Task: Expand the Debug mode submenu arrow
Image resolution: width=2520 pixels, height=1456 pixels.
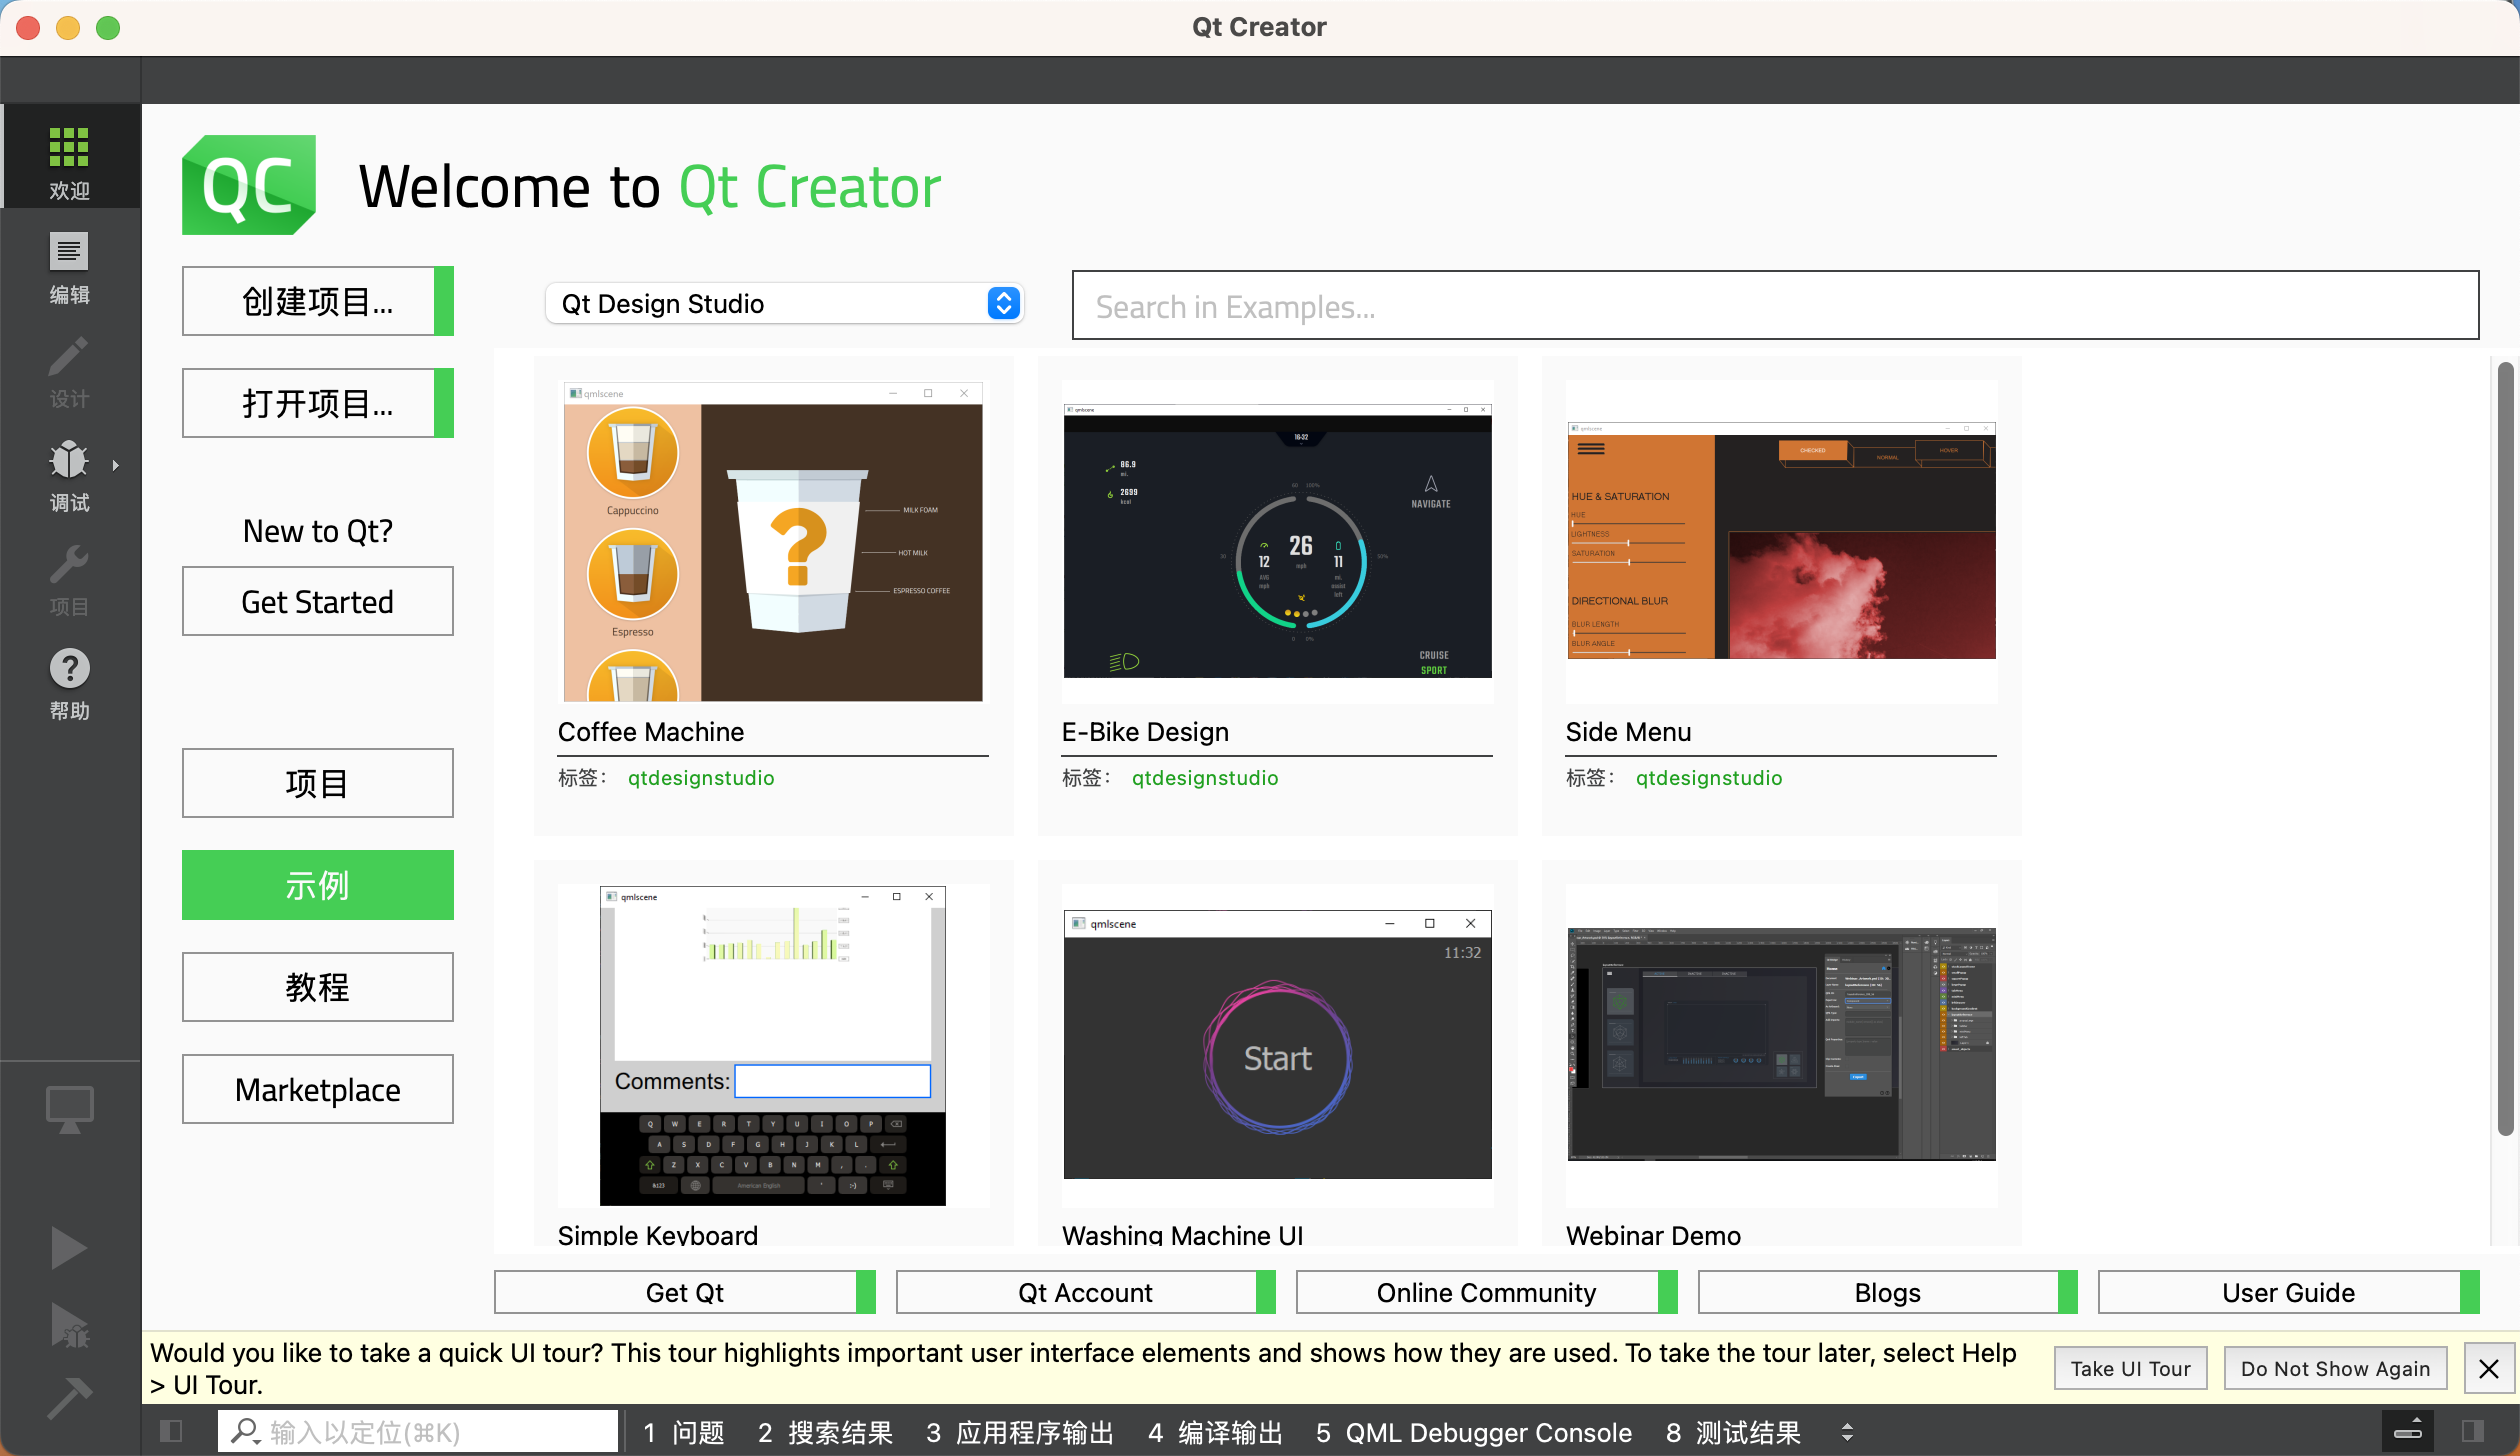Action: point(116,465)
